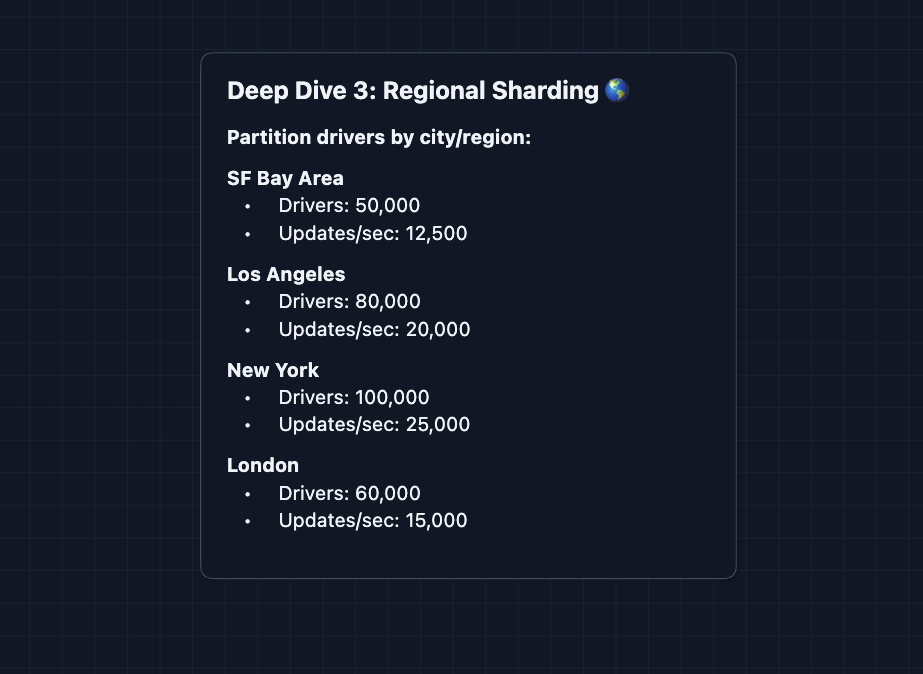The image size is (923, 674).
Task: Click the London heading
Action: tap(263, 465)
